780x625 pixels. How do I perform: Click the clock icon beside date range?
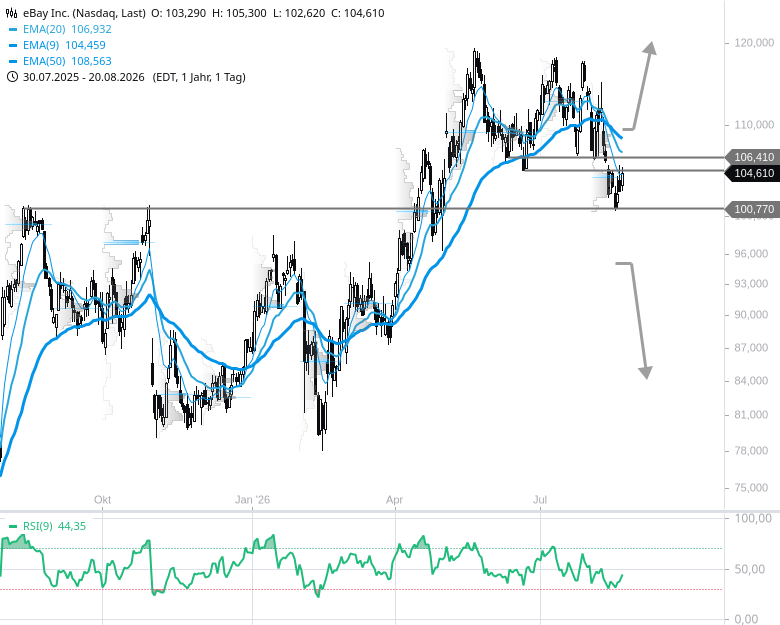pyautogui.click(x=12, y=77)
